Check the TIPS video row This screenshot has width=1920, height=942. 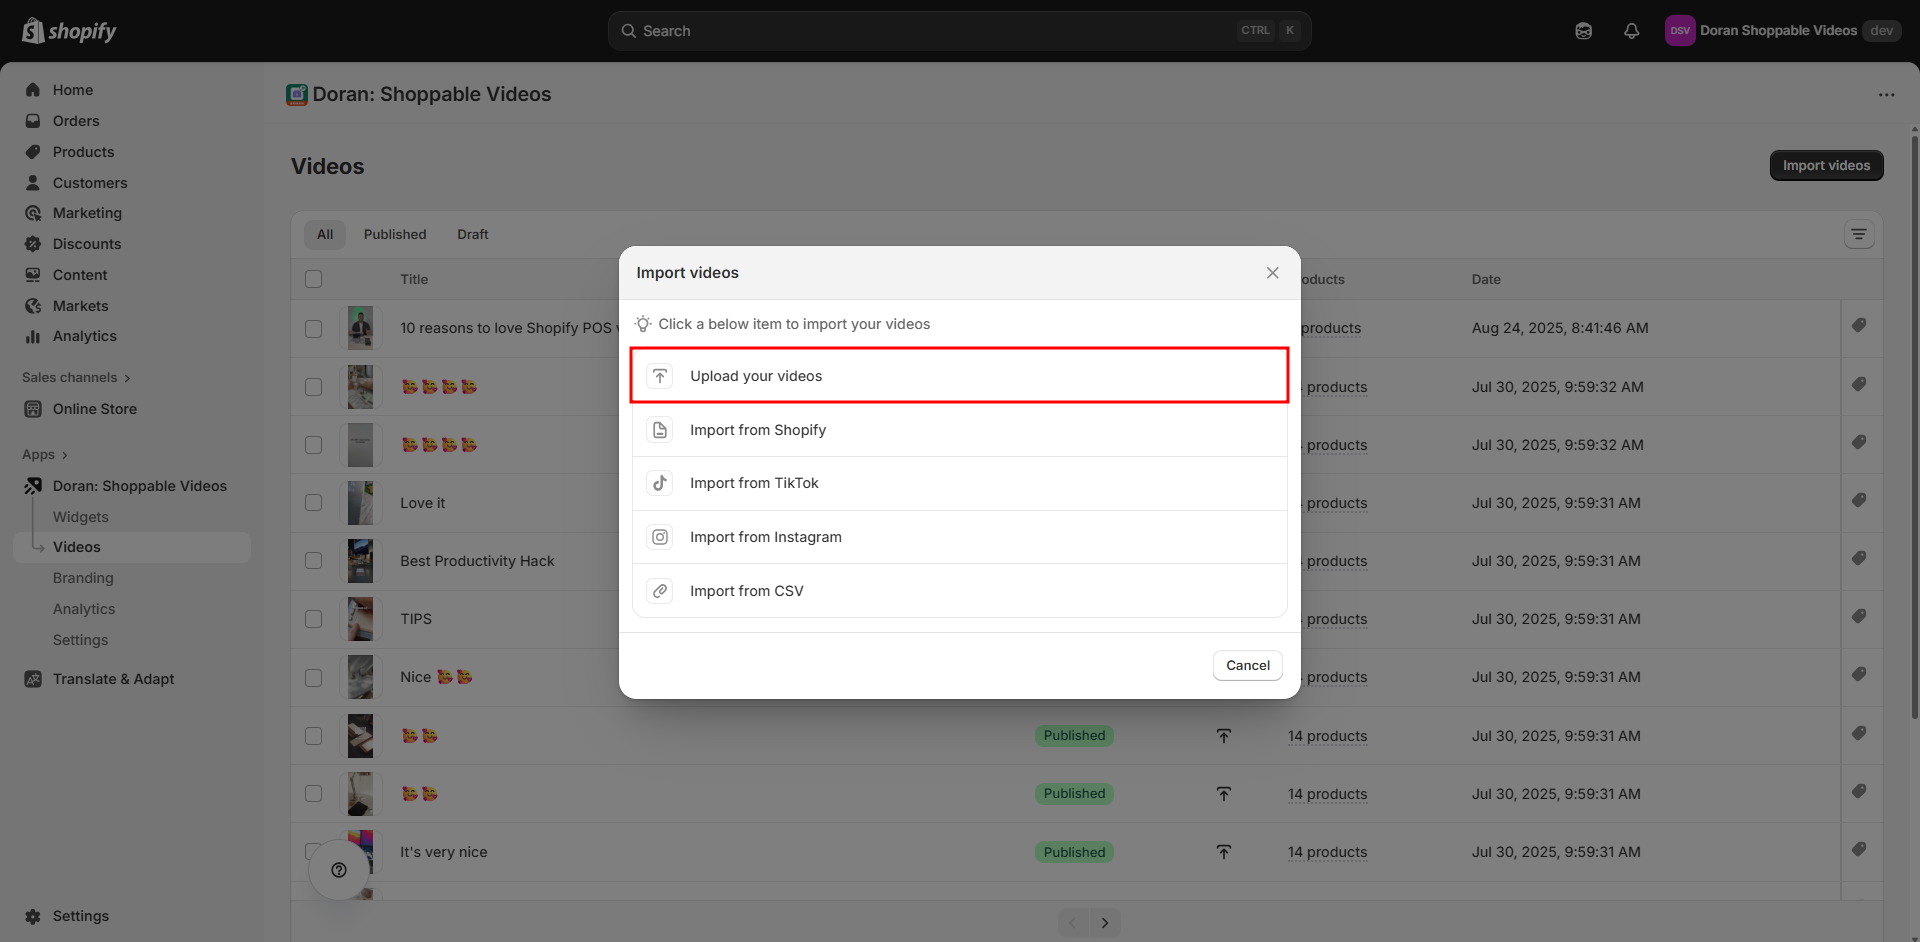click(x=314, y=619)
